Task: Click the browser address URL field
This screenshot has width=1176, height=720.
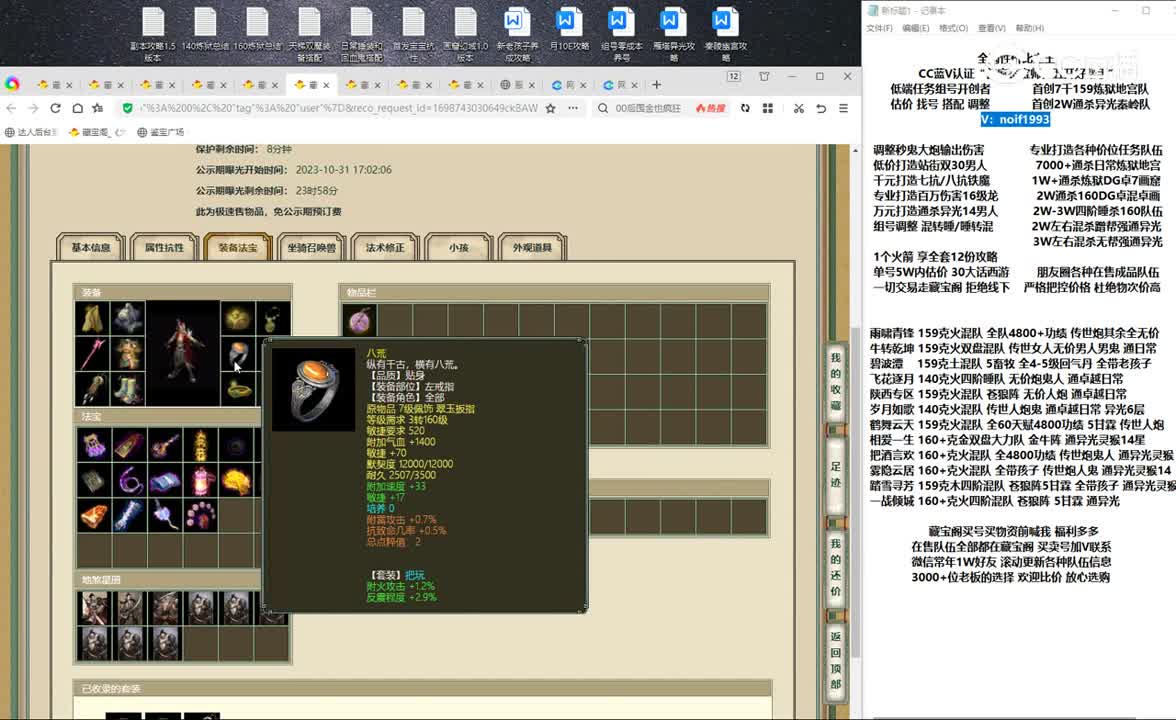Action: pyautogui.click(x=339, y=108)
